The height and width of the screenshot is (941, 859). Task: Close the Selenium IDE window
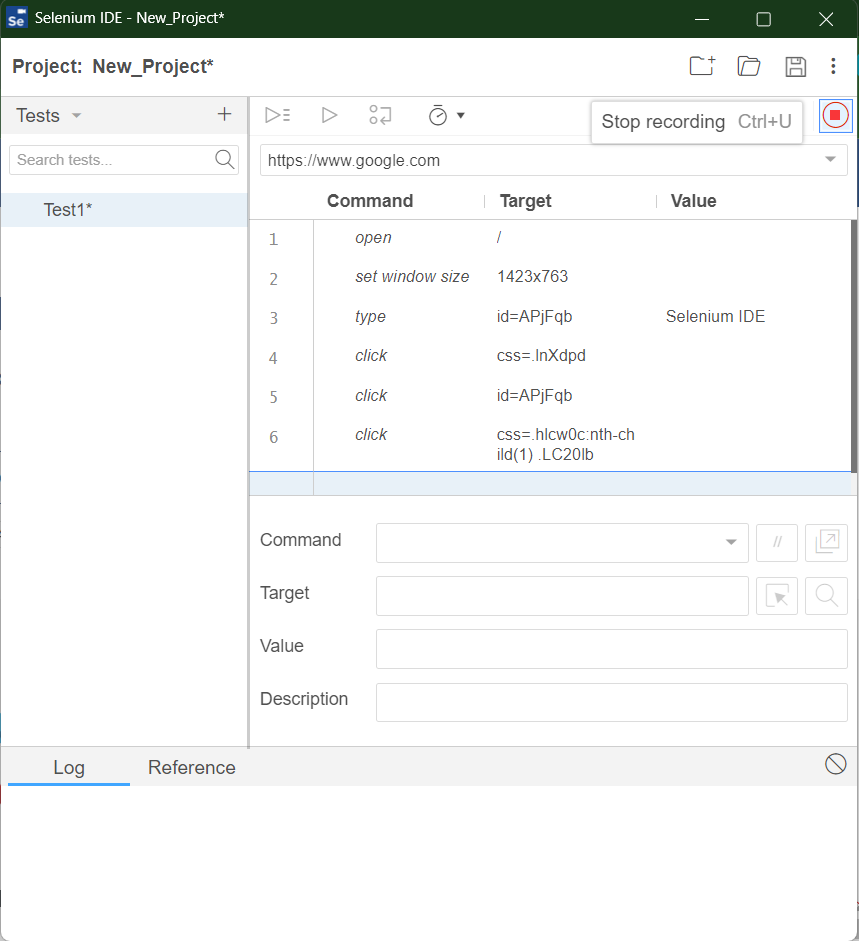(826, 19)
